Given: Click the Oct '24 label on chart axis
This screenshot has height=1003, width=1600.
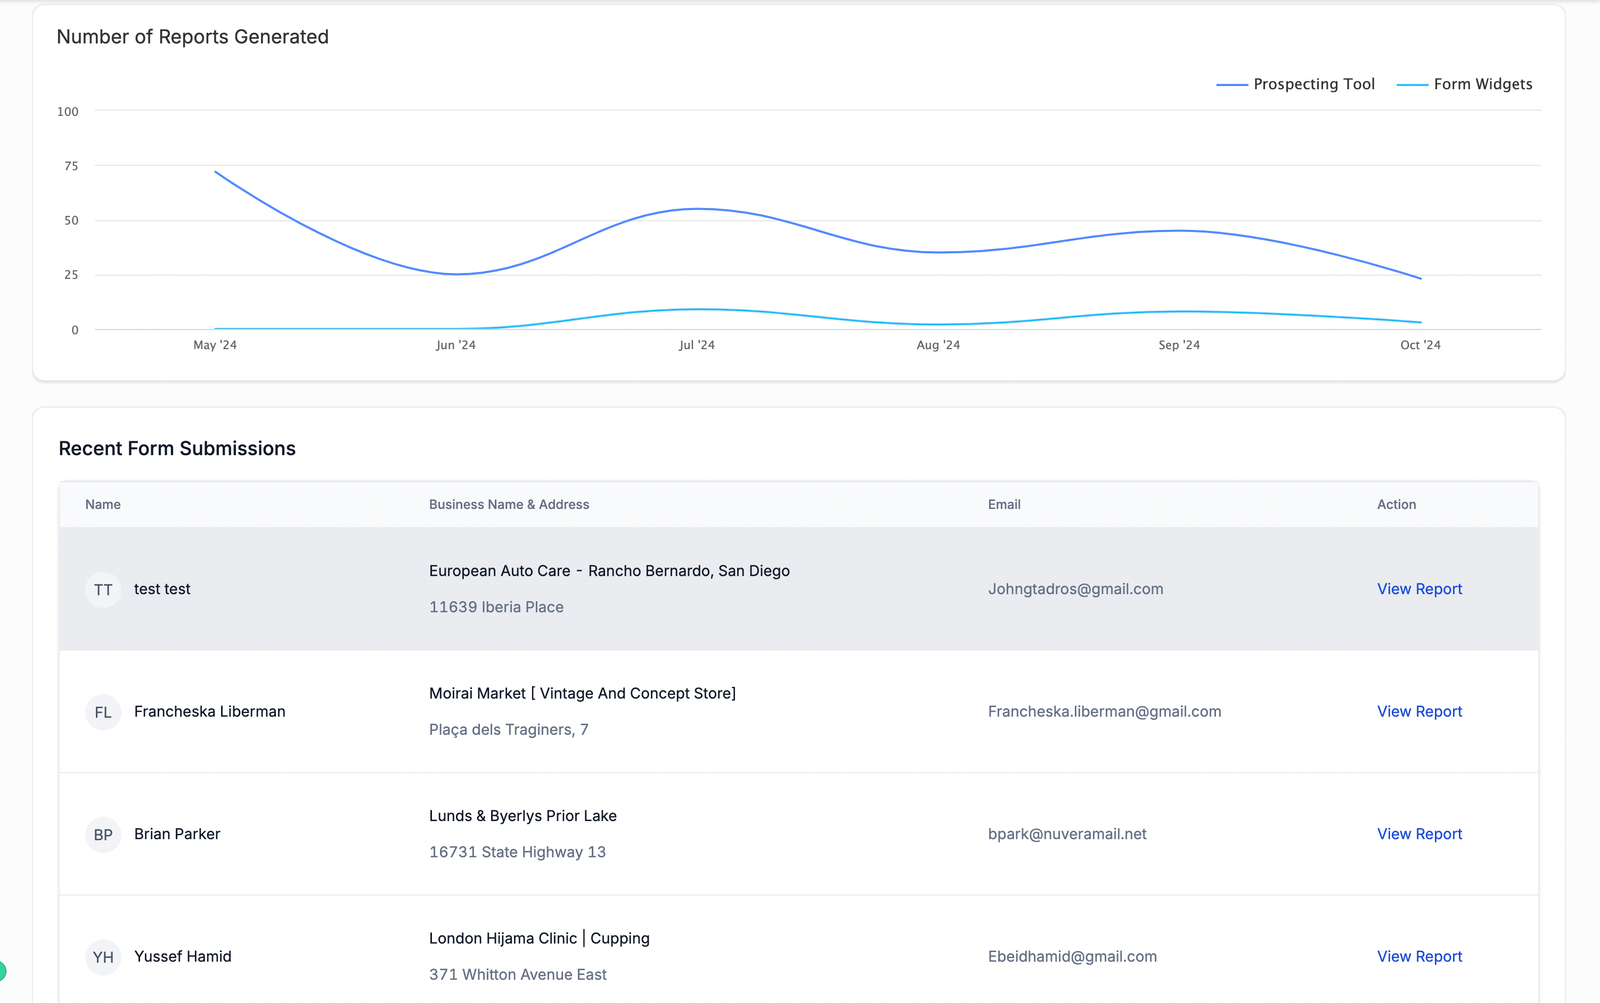Looking at the screenshot, I should 1420,345.
